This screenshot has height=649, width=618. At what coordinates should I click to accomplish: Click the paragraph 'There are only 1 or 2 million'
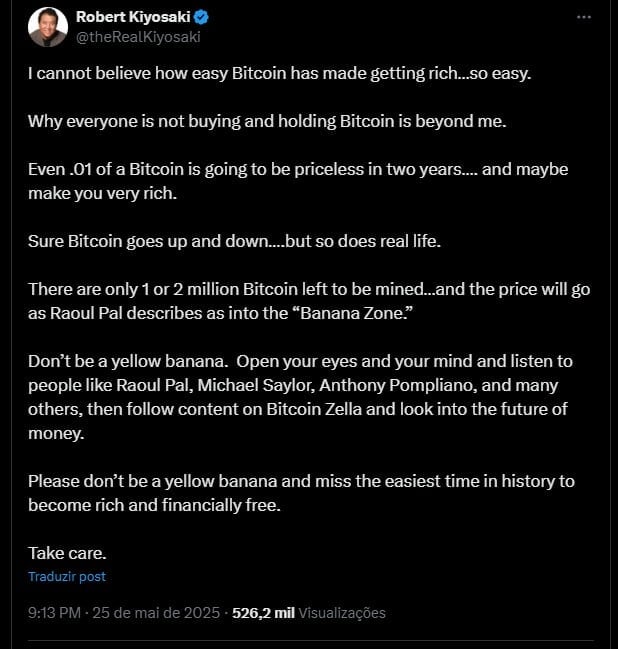[x=309, y=301]
